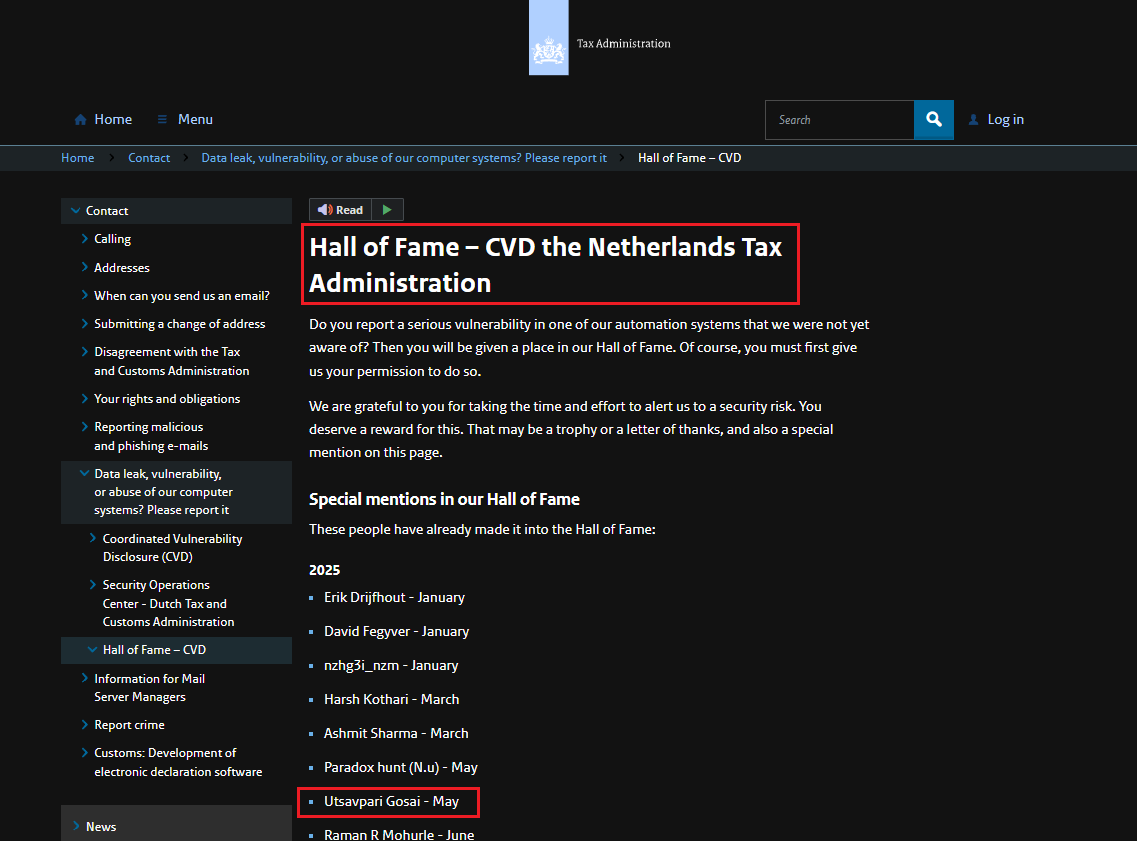Collapse the chevron beside Hall of Fame – CVD
The height and width of the screenshot is (841, 1137).
tap(93, 650)
